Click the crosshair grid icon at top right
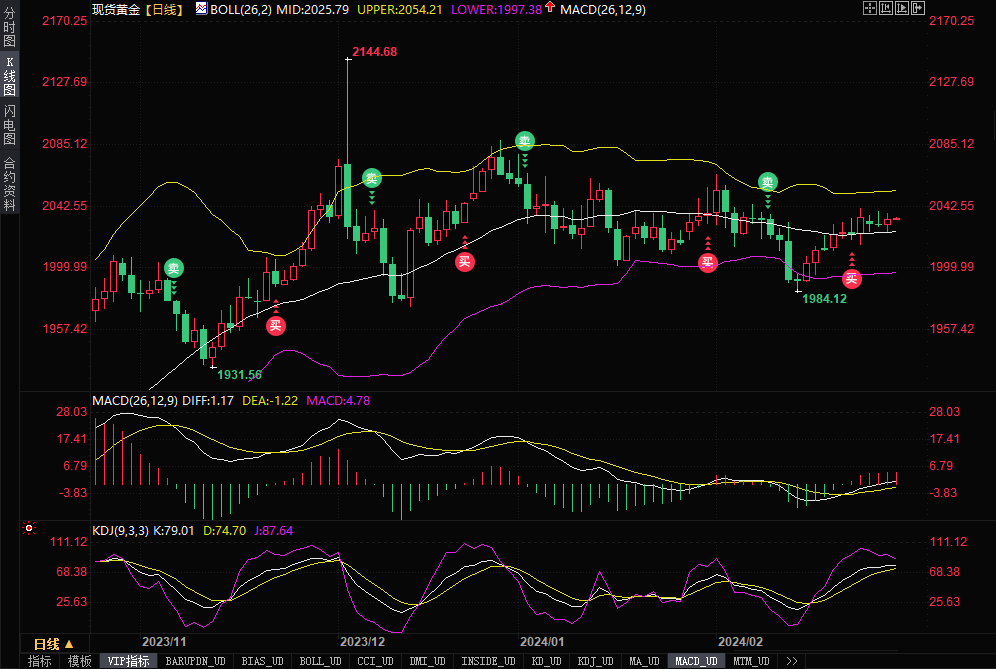The width and height of the screenshot is (996, 669). (x=869, y=8)
